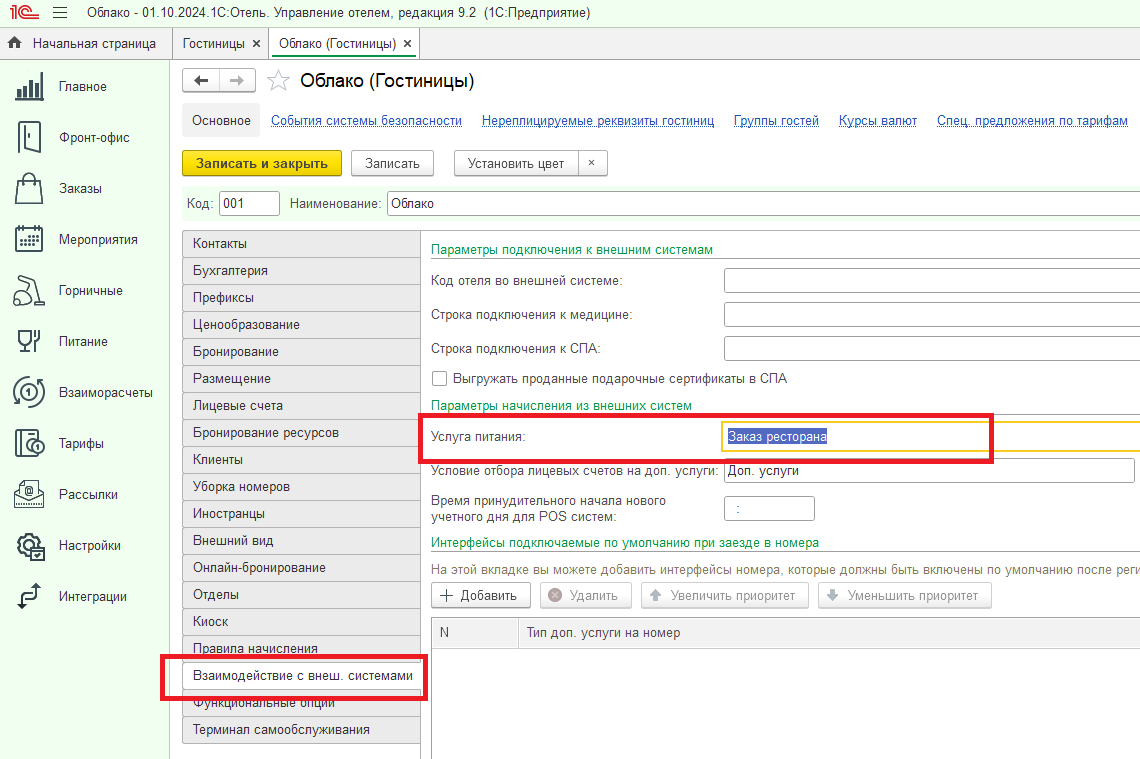
Task: Open the Иностранцы settings page
Action: 301,513
